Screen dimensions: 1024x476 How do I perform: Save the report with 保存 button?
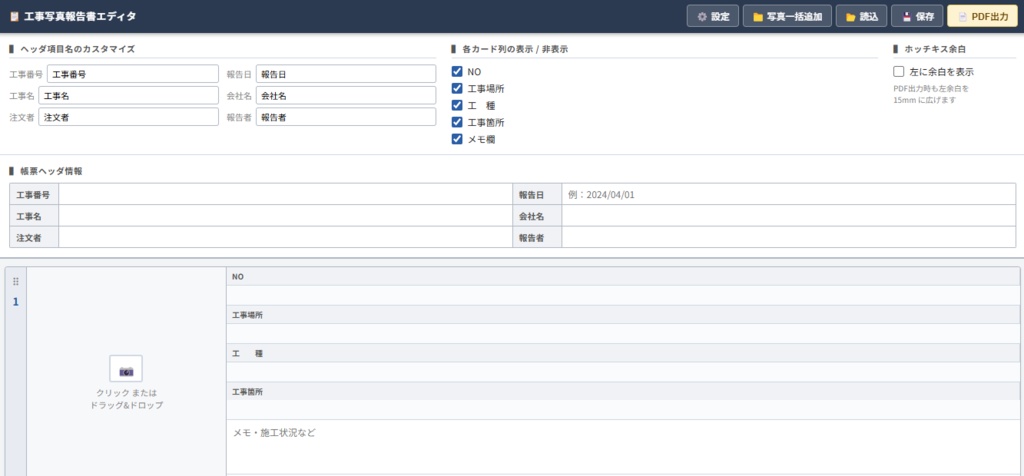(x=917, y=16)
